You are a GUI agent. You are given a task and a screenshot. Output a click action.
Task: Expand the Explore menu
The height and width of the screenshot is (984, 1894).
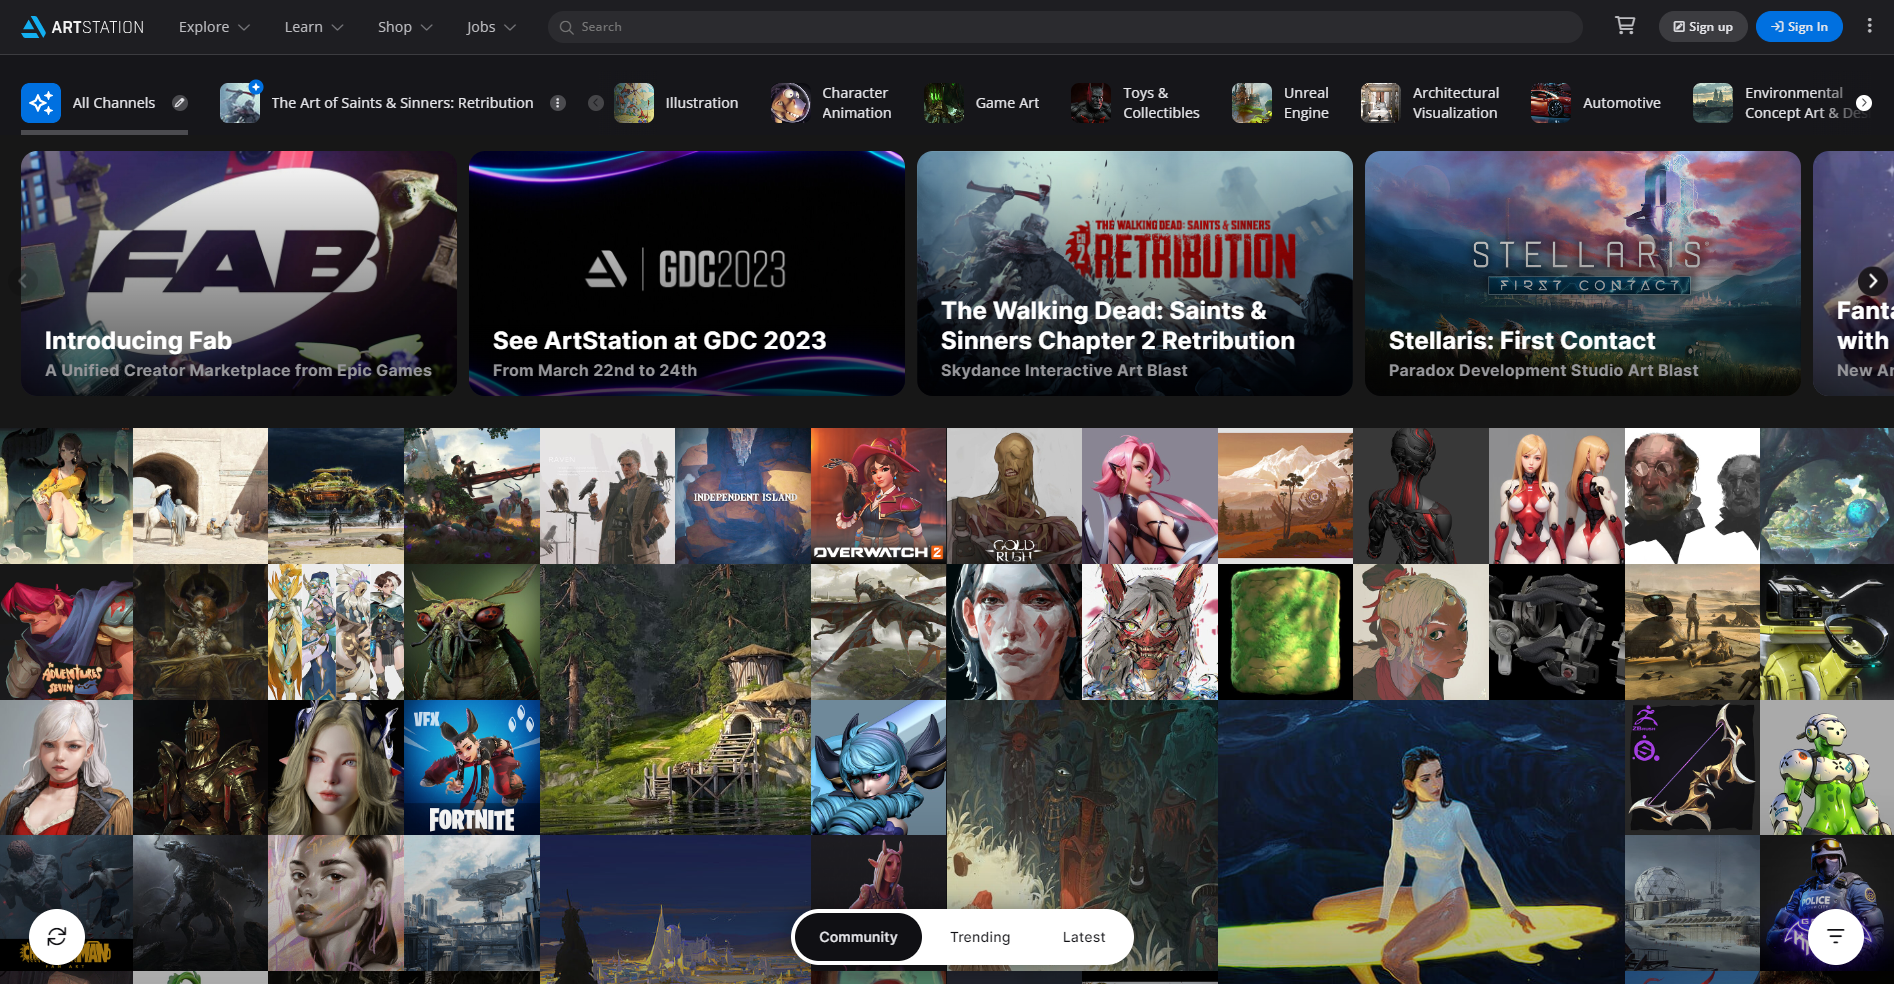point(214,27)
